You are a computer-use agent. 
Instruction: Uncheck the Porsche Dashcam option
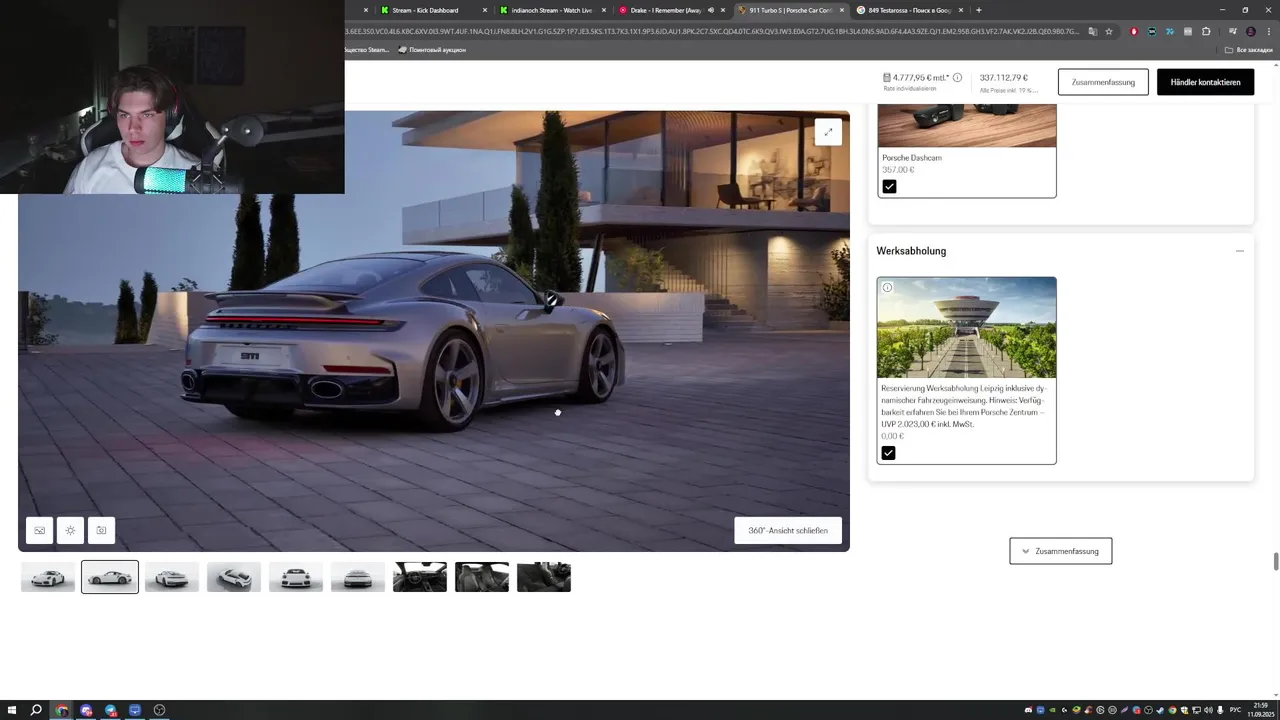tap(889, 186)
